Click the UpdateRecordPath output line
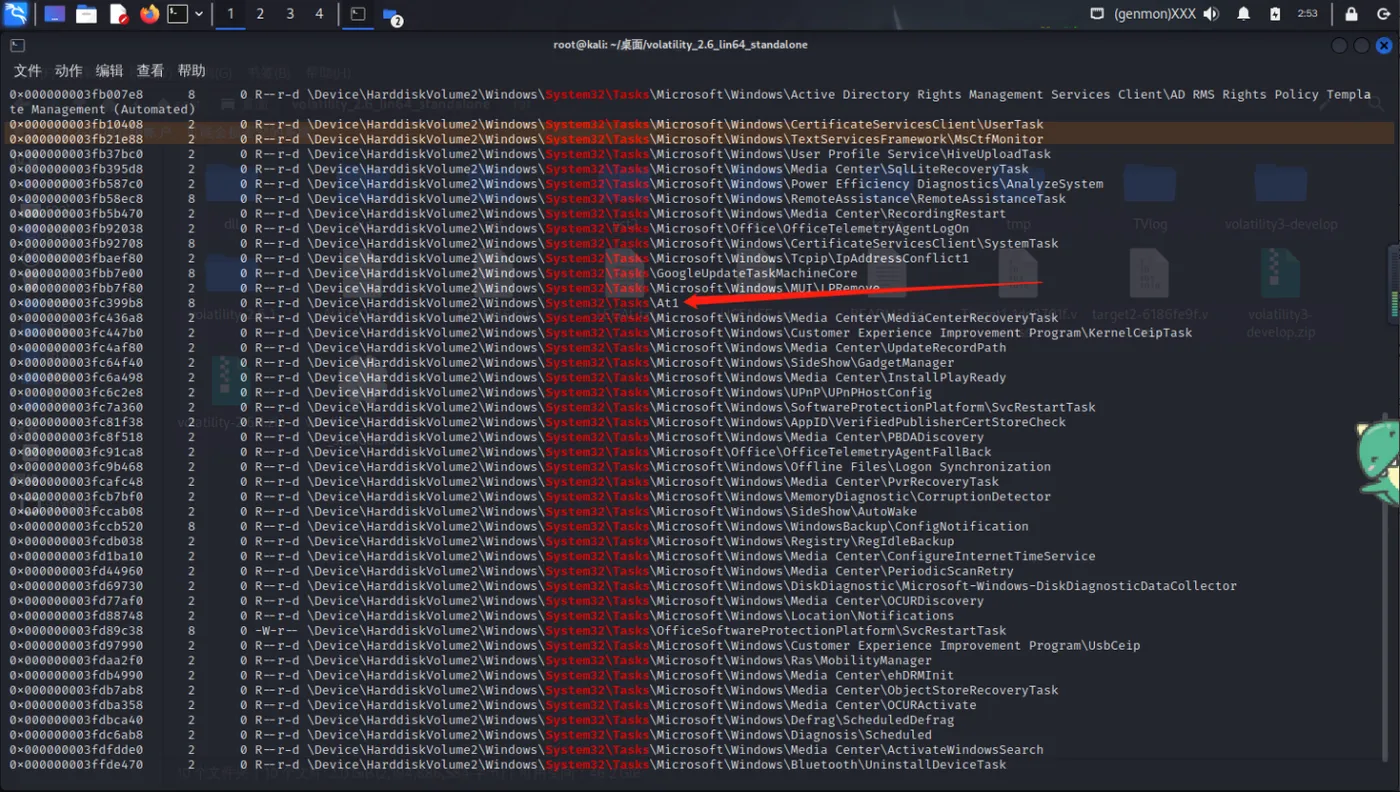1400x792 pixels. point(508,347)
